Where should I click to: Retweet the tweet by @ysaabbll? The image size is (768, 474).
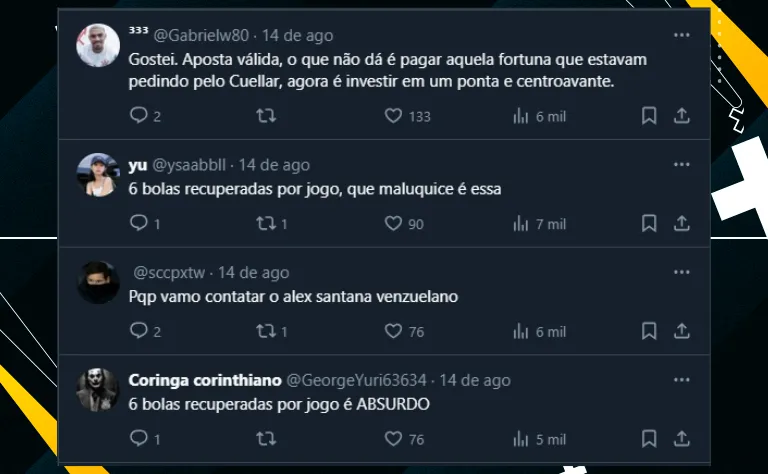pyautogui.click(x=267, y=223)
